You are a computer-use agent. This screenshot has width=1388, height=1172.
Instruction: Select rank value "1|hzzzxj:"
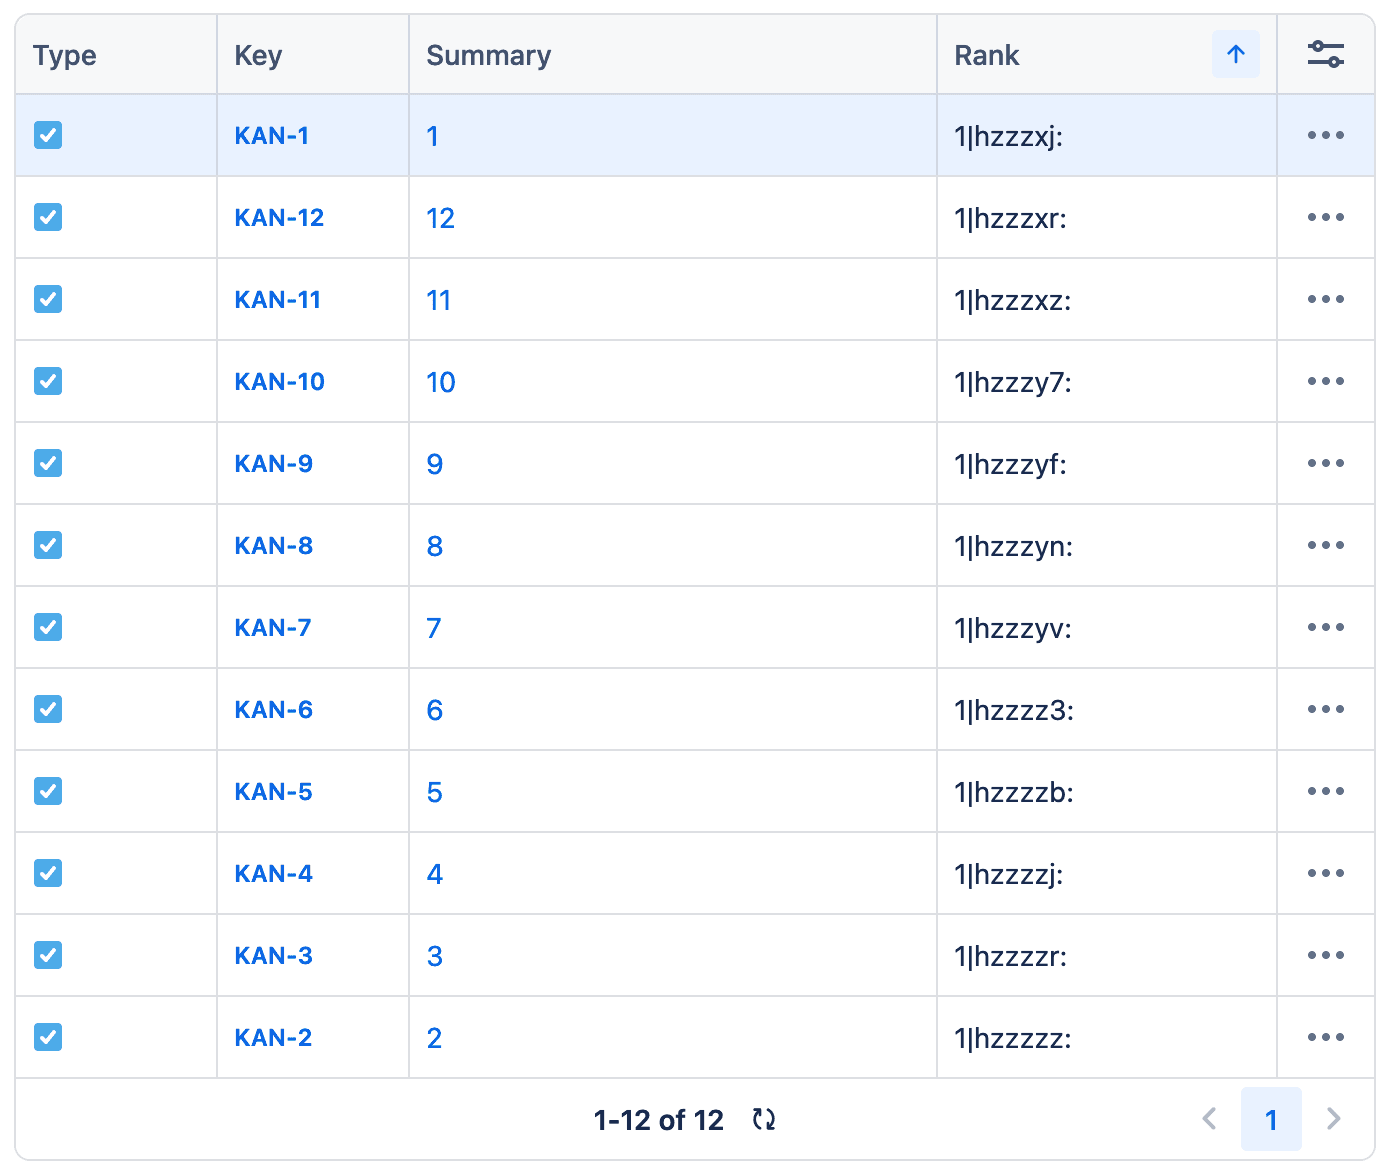[1009, 136]
